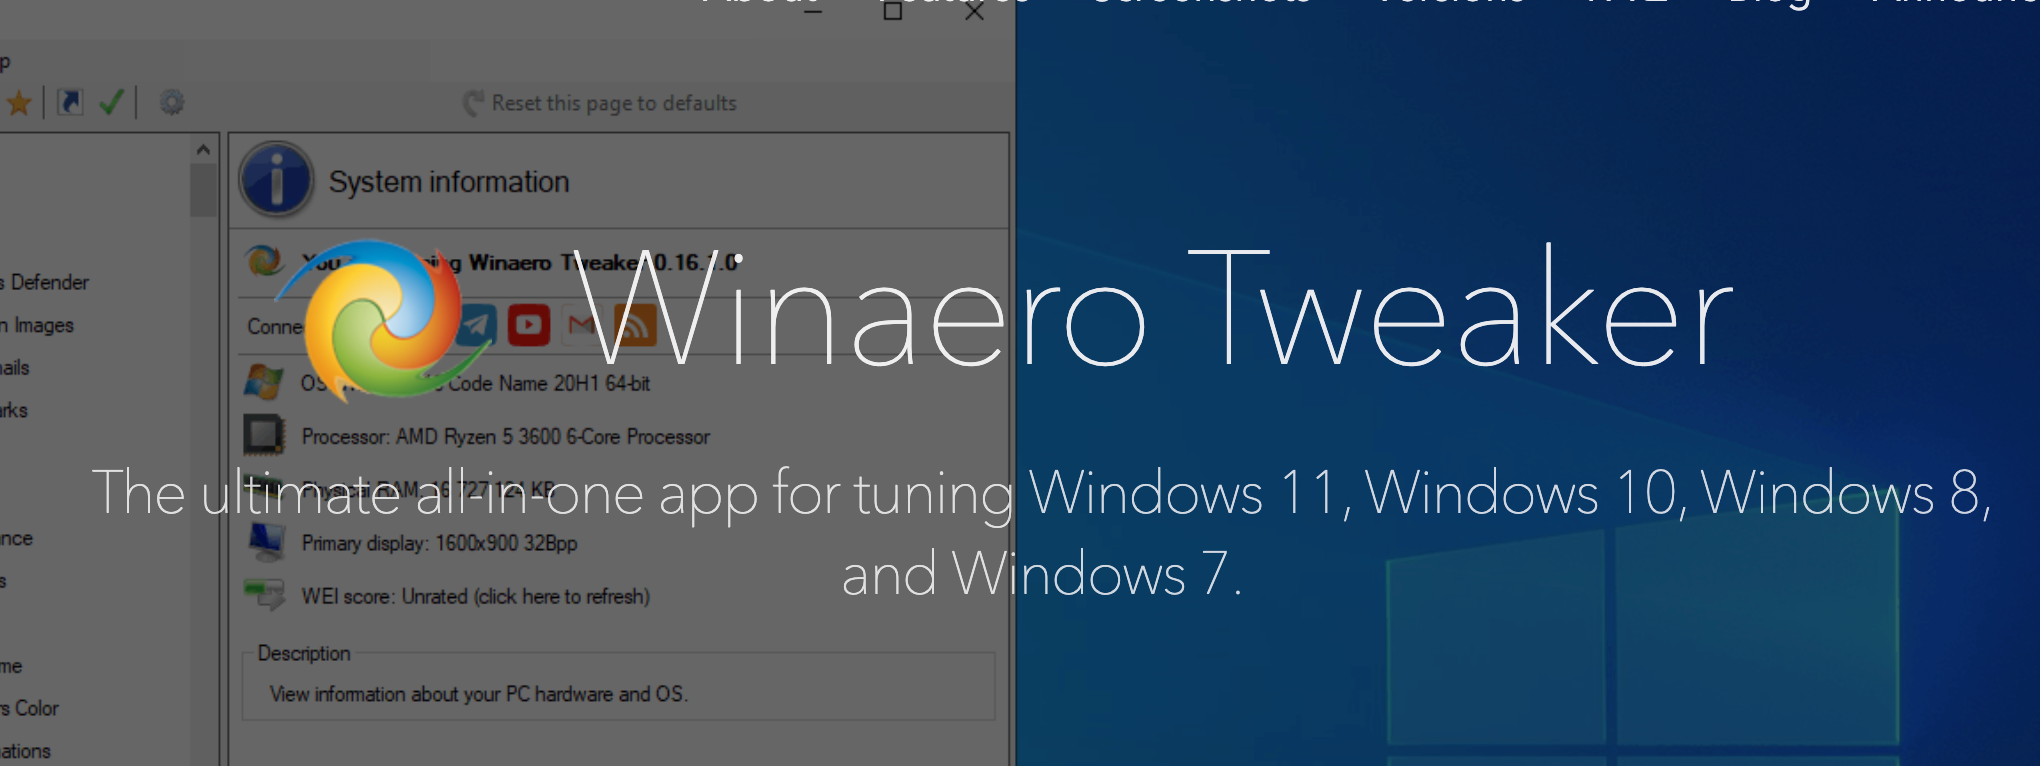Viewport: 2040px width, 766px height.
Task: Select the tree item ending in 'rks'
Action: coord(14,410)
